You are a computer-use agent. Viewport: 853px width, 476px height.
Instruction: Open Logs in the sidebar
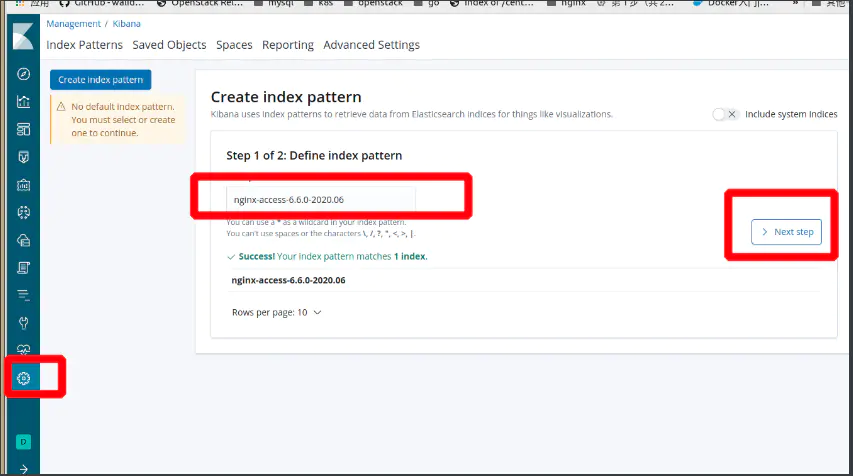coord(23,268)
